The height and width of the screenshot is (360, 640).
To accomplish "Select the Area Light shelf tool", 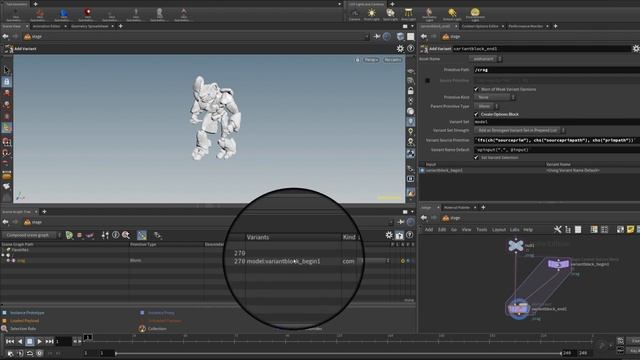I will (x=408, y=14).
